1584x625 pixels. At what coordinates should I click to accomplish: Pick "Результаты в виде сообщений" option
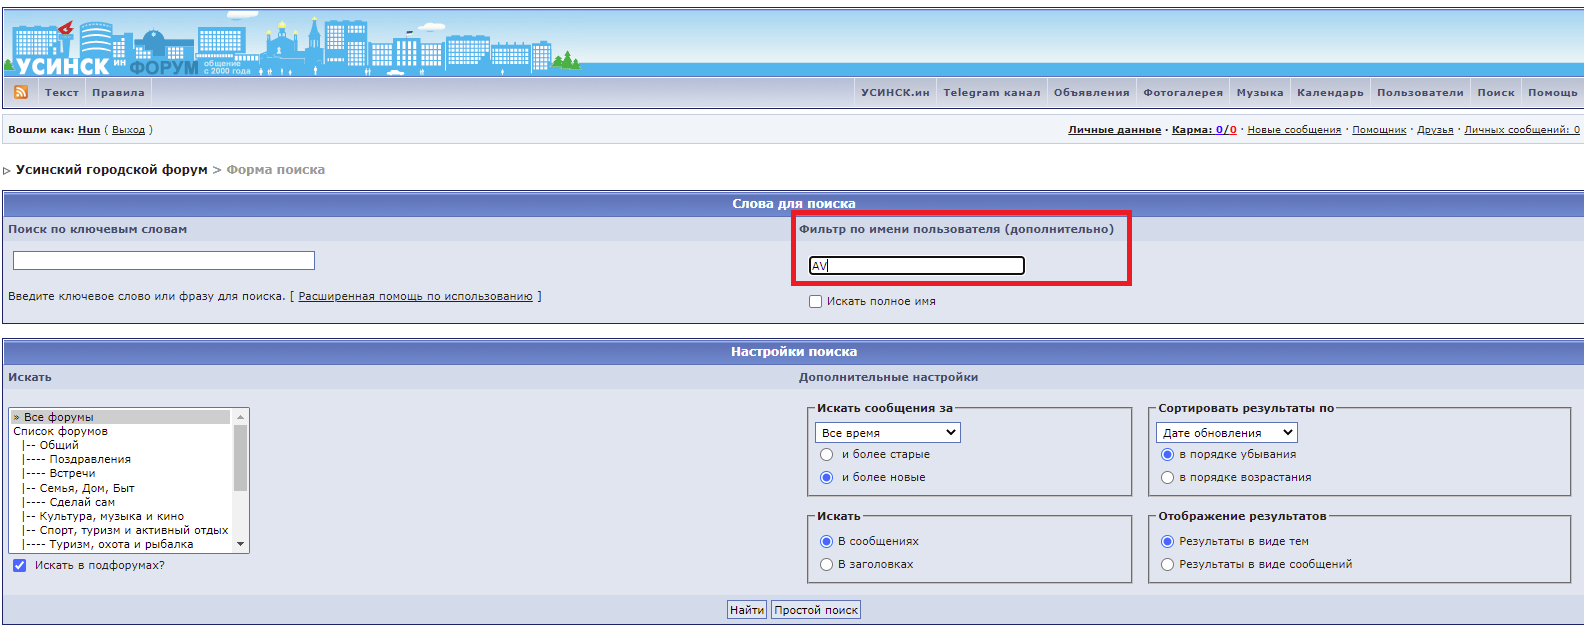[1167, 564]
